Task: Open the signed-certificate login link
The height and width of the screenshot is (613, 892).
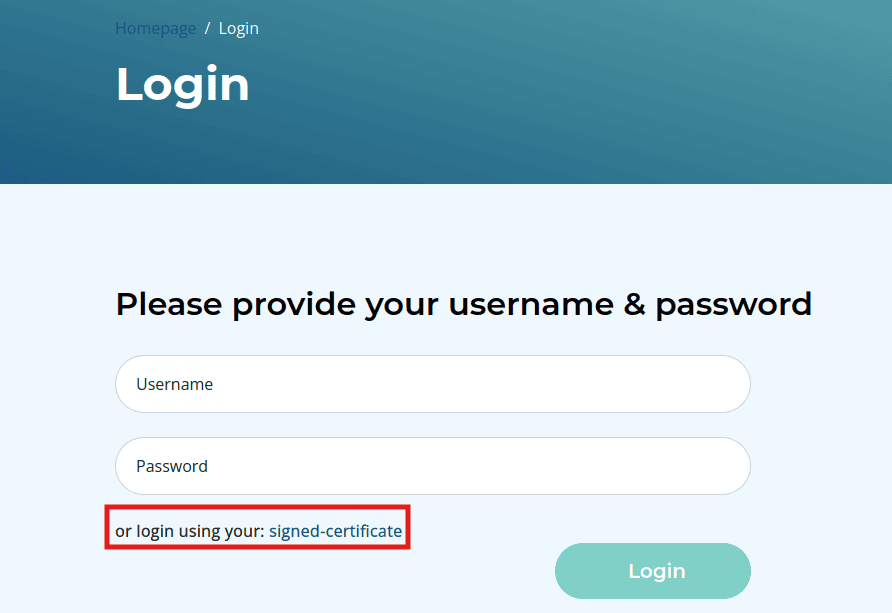Action: click(x=335, y=531)
